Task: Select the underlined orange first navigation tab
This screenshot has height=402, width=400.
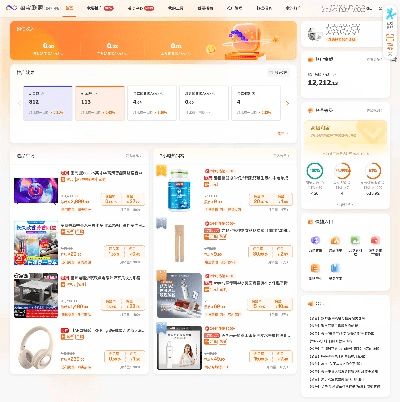Action: (x=69, y=8)
